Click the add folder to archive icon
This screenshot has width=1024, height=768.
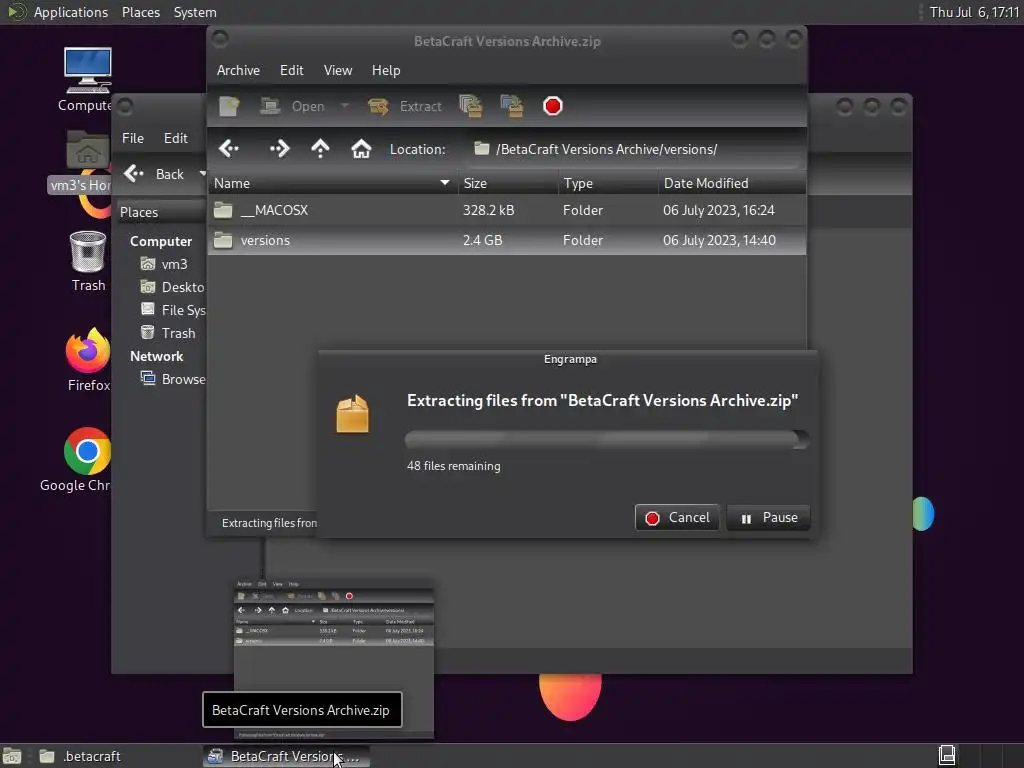[512, 106]
